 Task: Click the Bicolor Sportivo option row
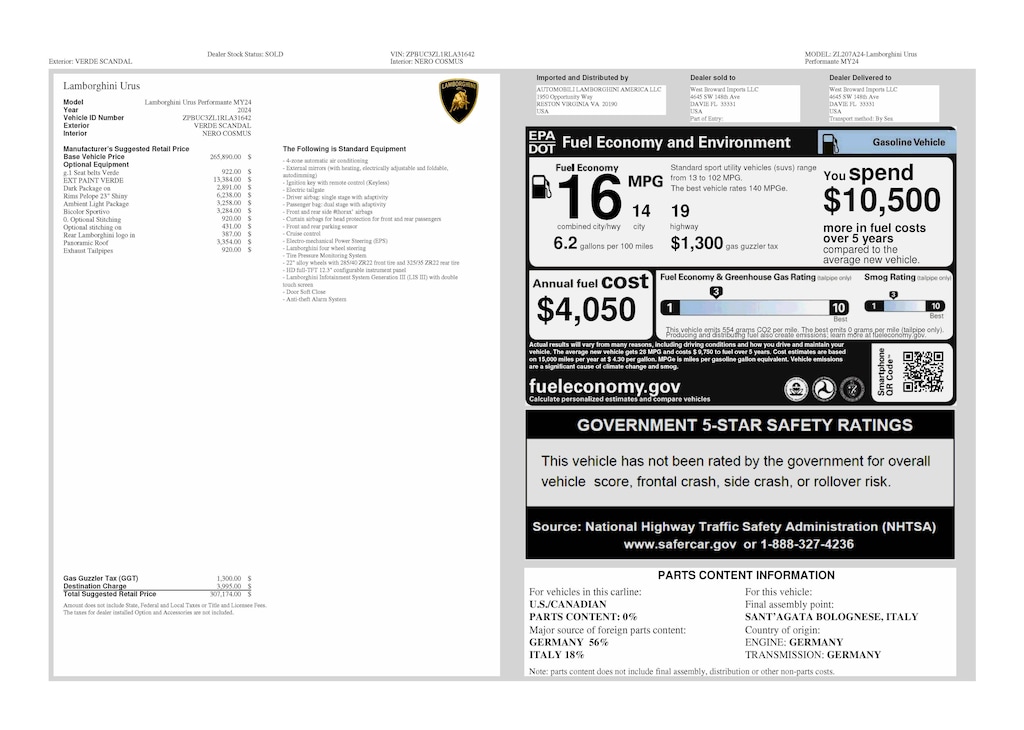point(157,212)
